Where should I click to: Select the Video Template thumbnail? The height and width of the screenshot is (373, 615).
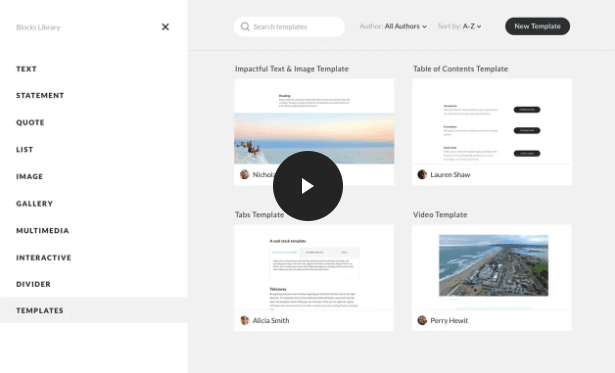pos(492,267)
